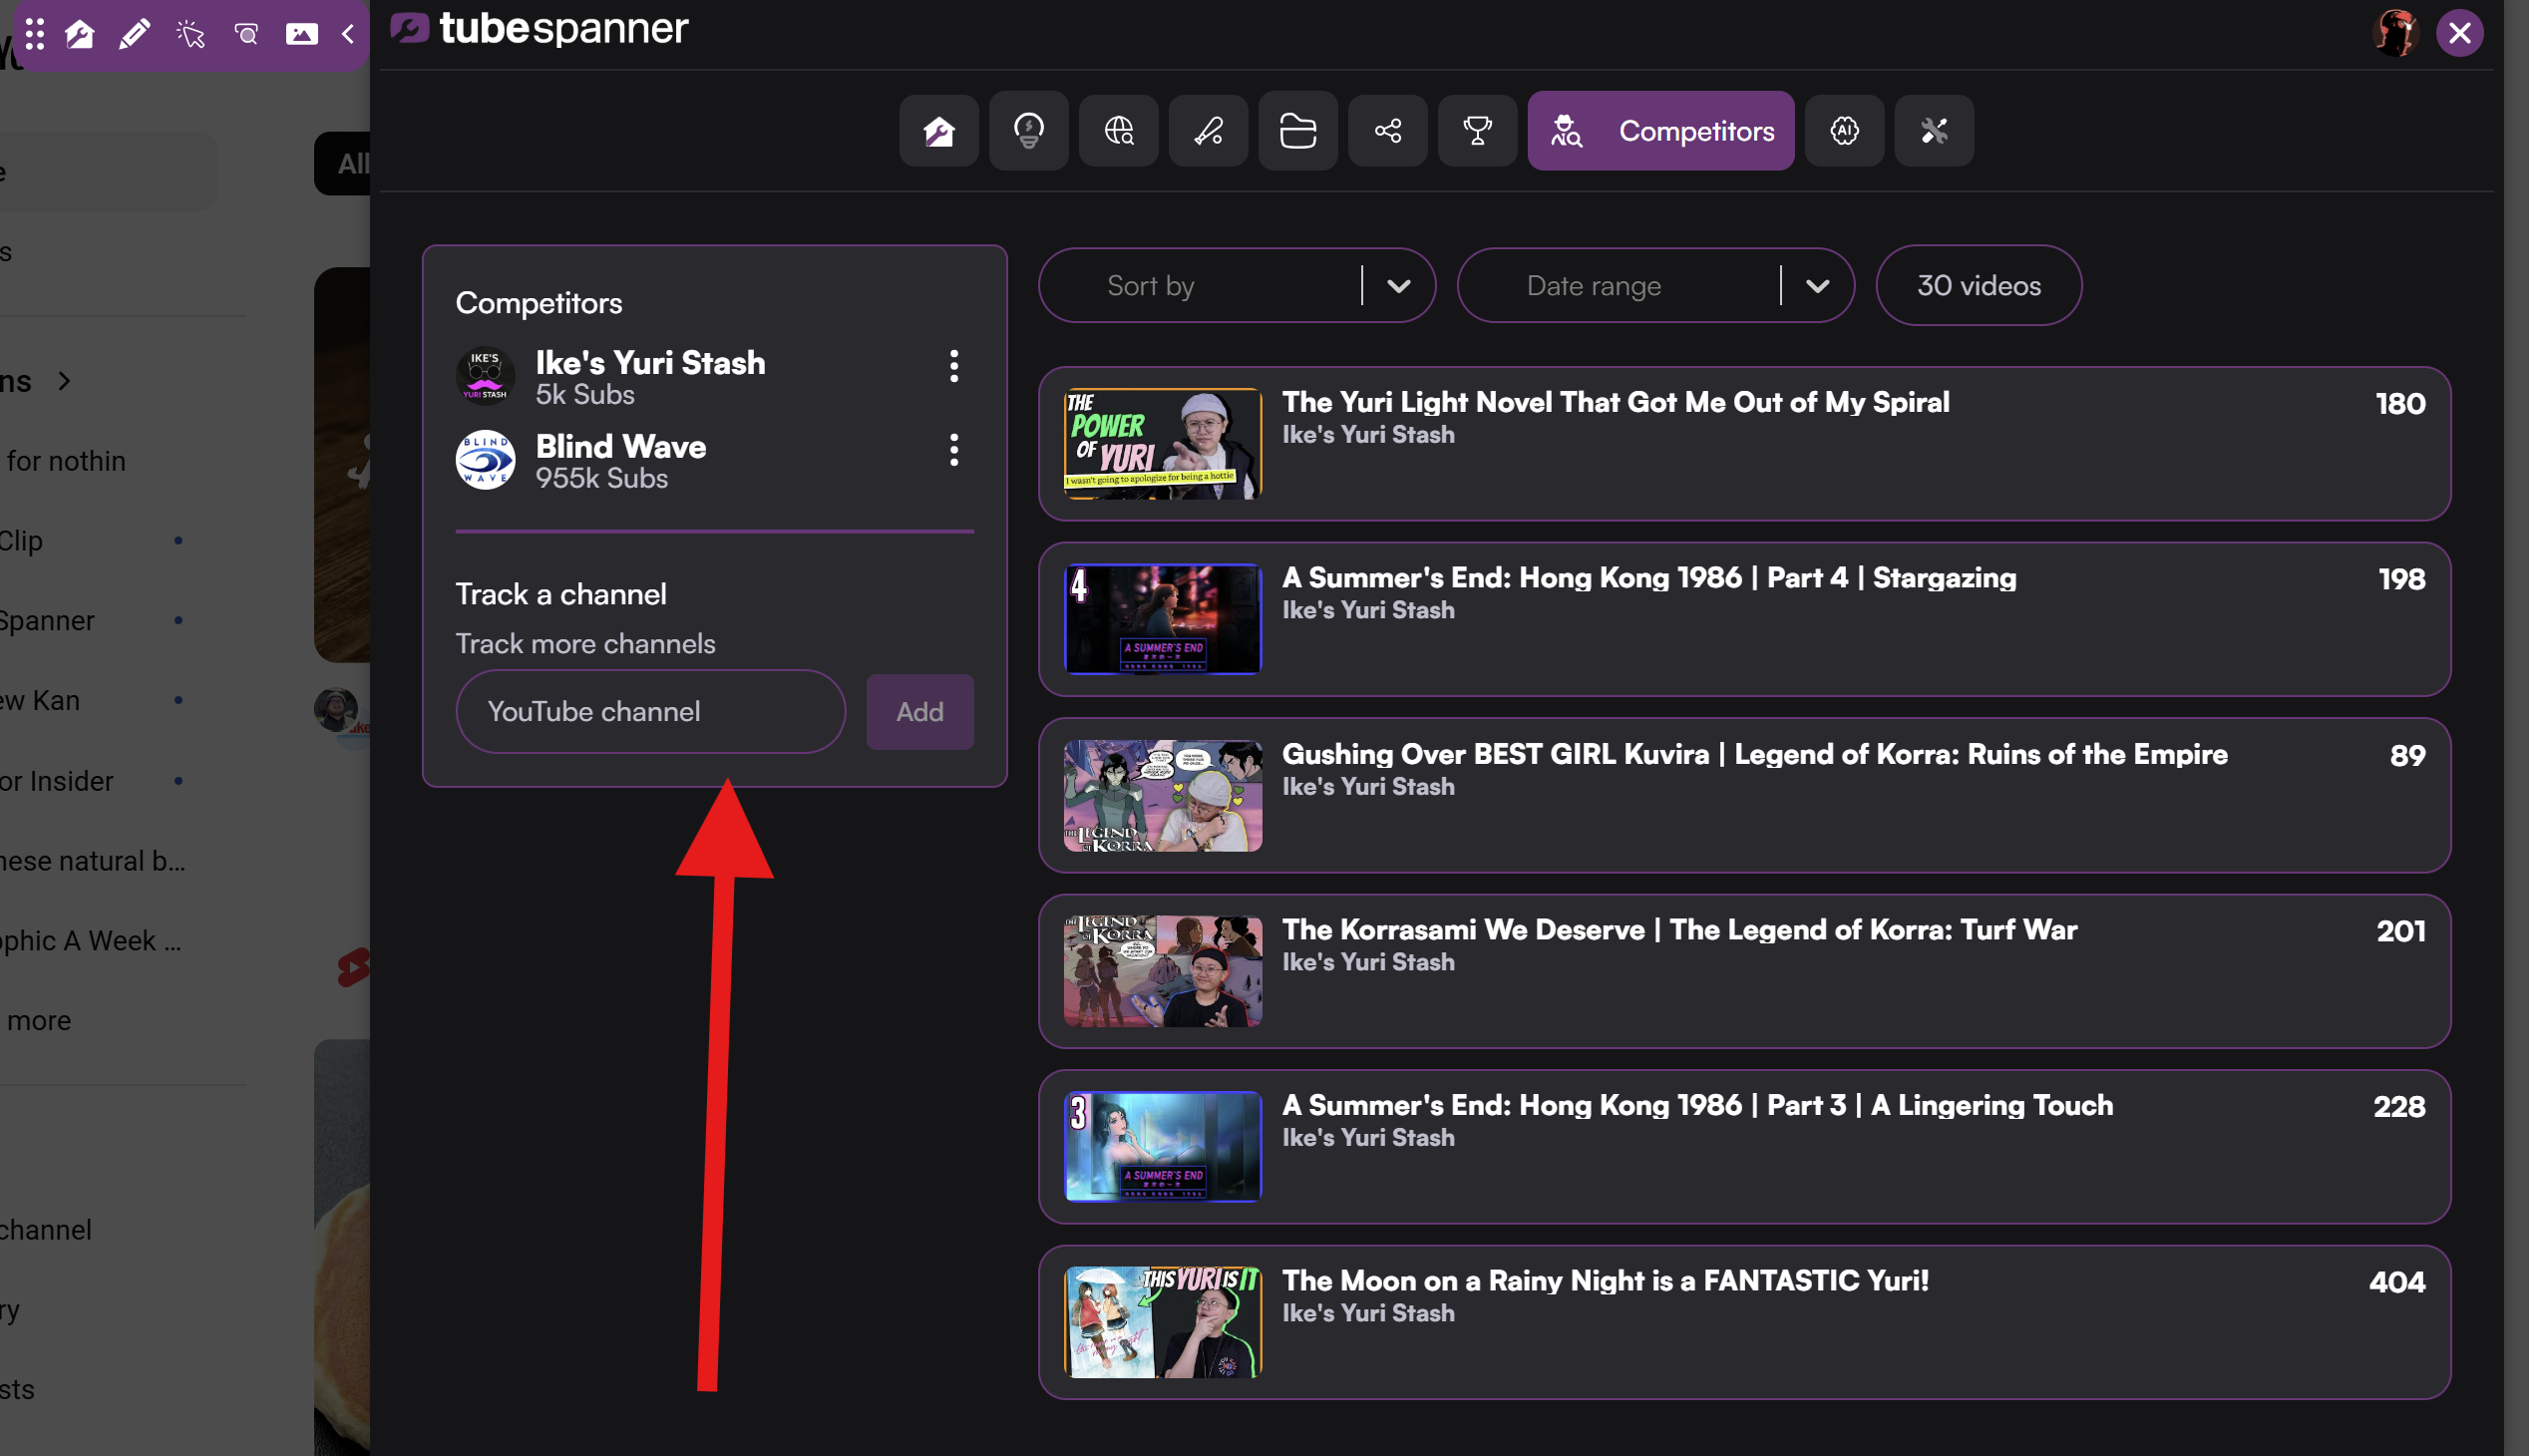Click Blind Wave channel avatar
This screenshot has height=1456, width=2529.
(x=485, y=460)
